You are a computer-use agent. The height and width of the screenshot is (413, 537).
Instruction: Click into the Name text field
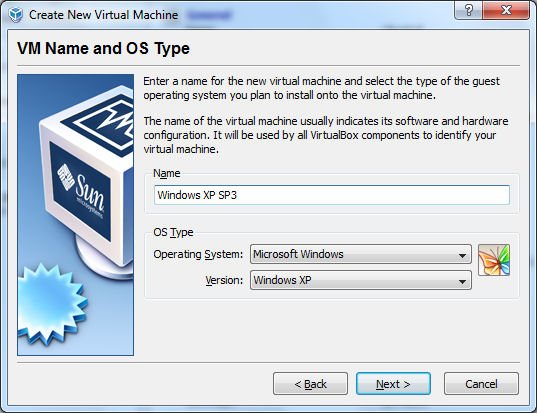point(332,195)
